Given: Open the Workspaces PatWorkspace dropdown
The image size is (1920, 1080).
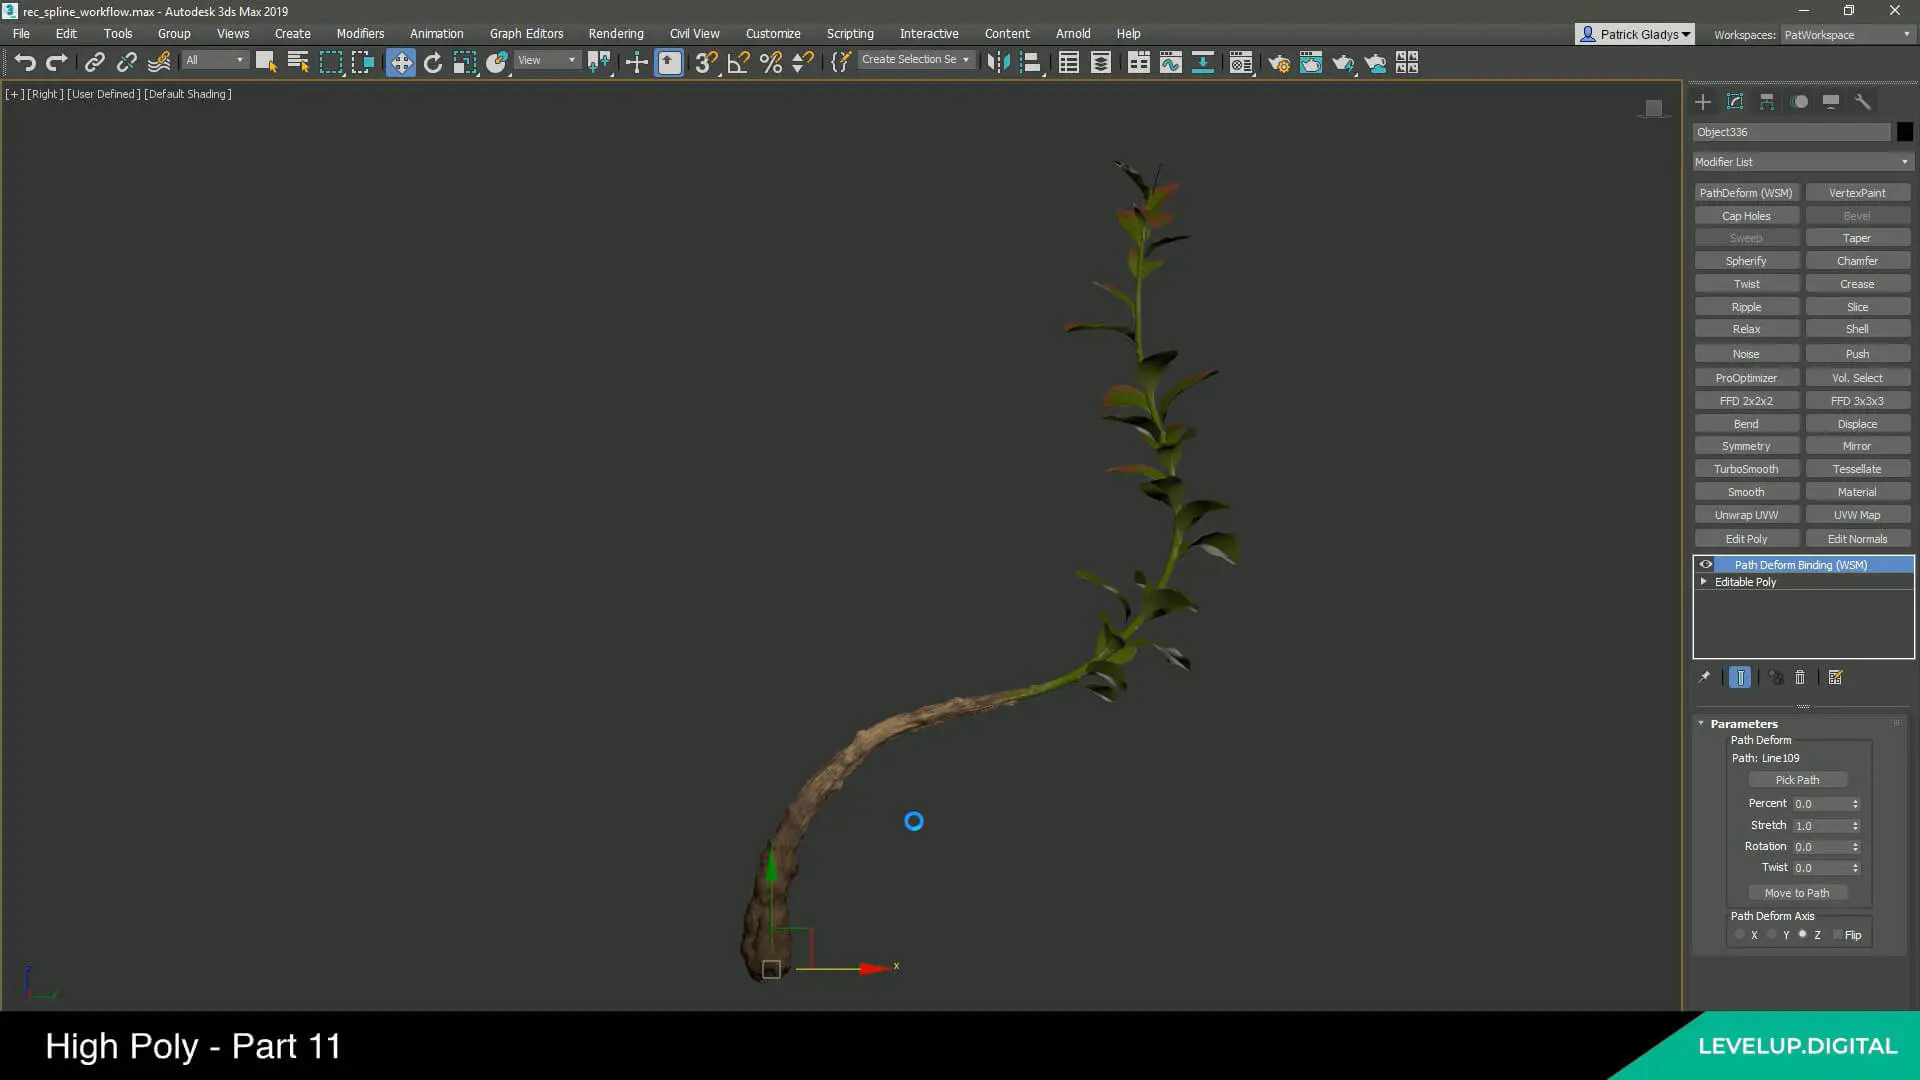Looking at the screenshot, I should (1846, 35).
